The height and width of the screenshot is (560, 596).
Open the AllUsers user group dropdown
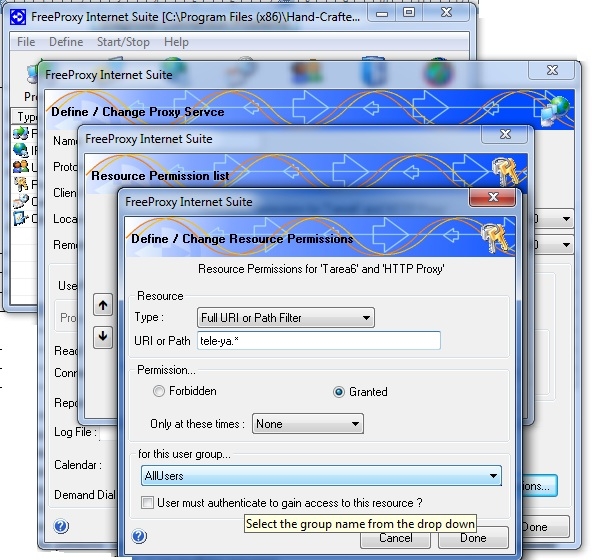[x=321, y=476]
